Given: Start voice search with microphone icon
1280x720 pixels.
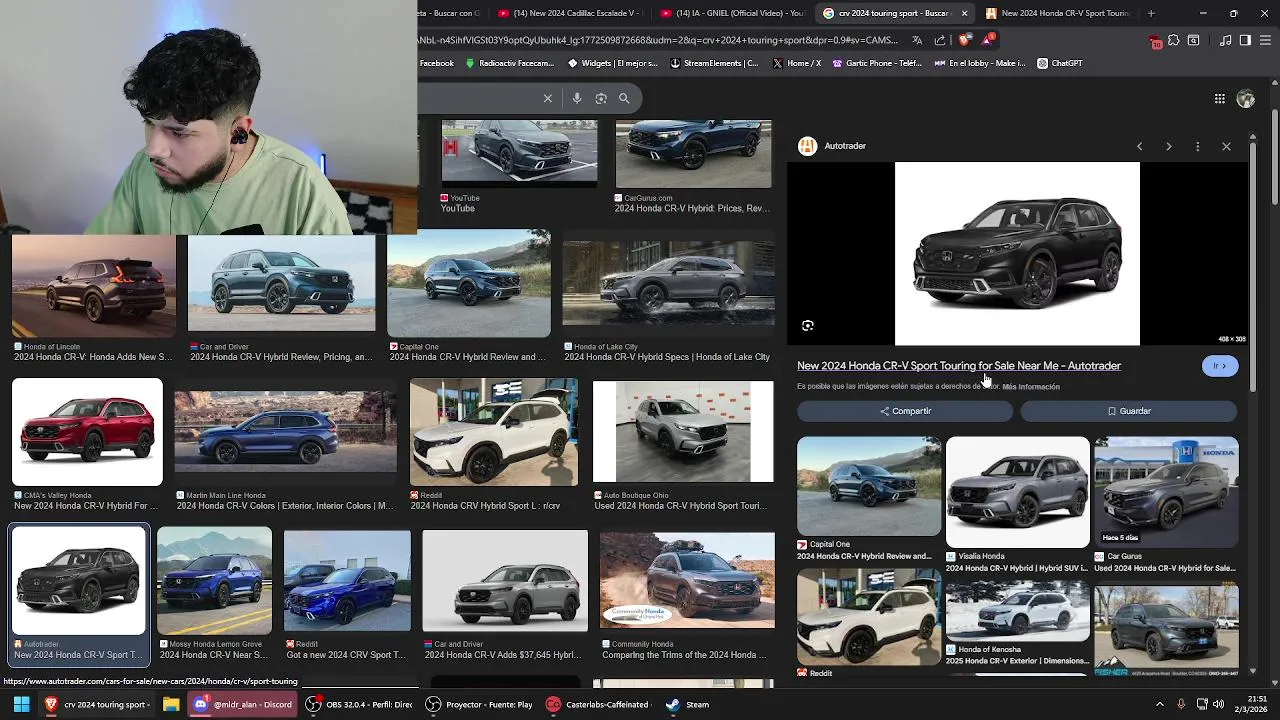Looking at the screenshot, I should [577, 98].
